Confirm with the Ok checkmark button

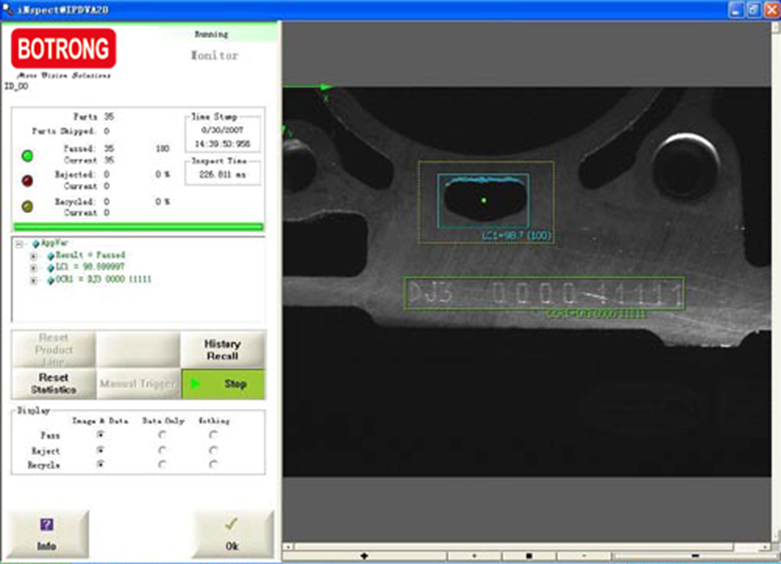coord(233,534)
